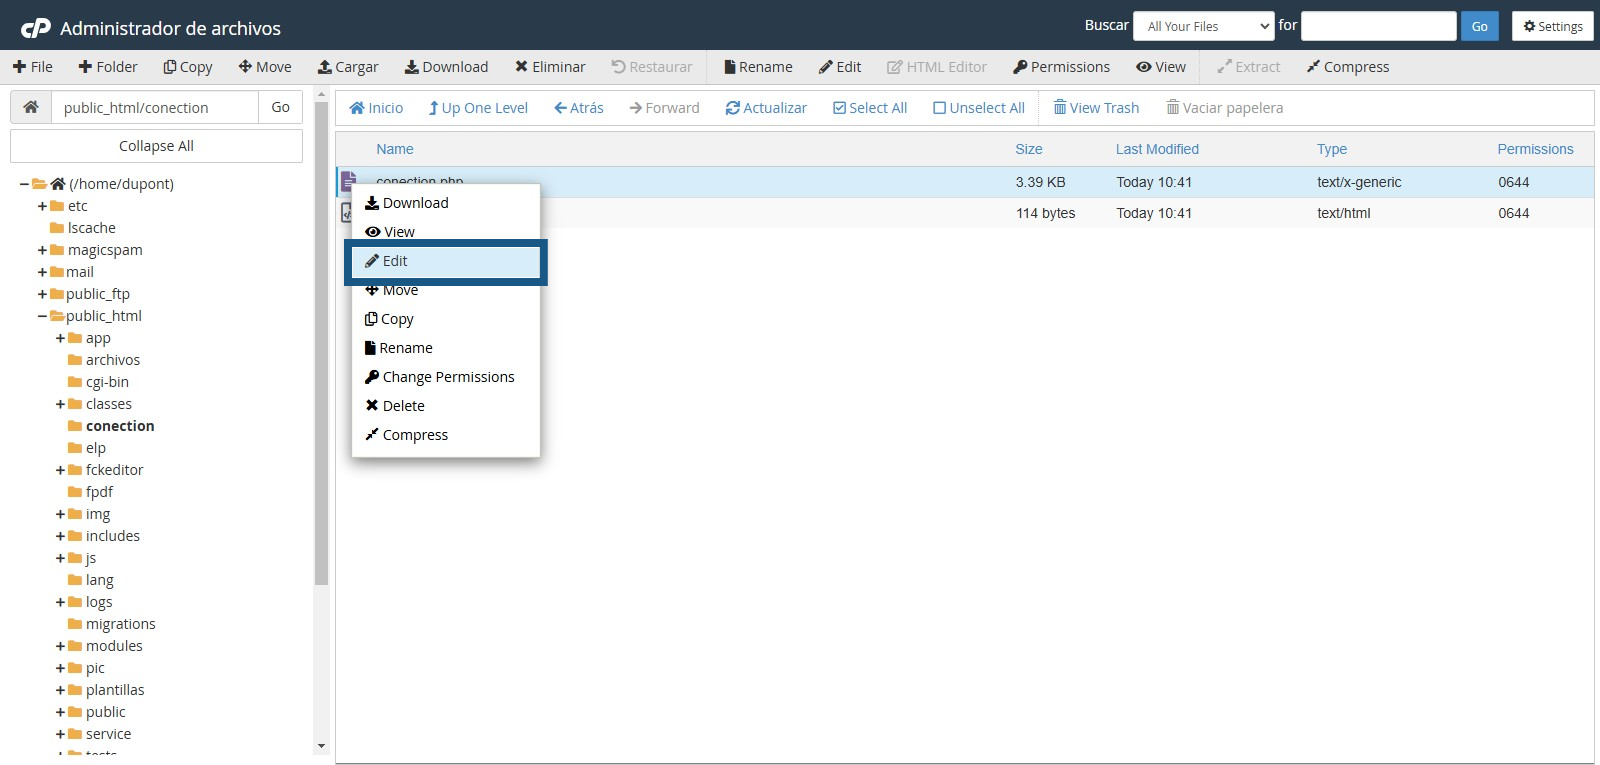
Task: Create a new folder with +Folder
Action: tap(108, 67)
